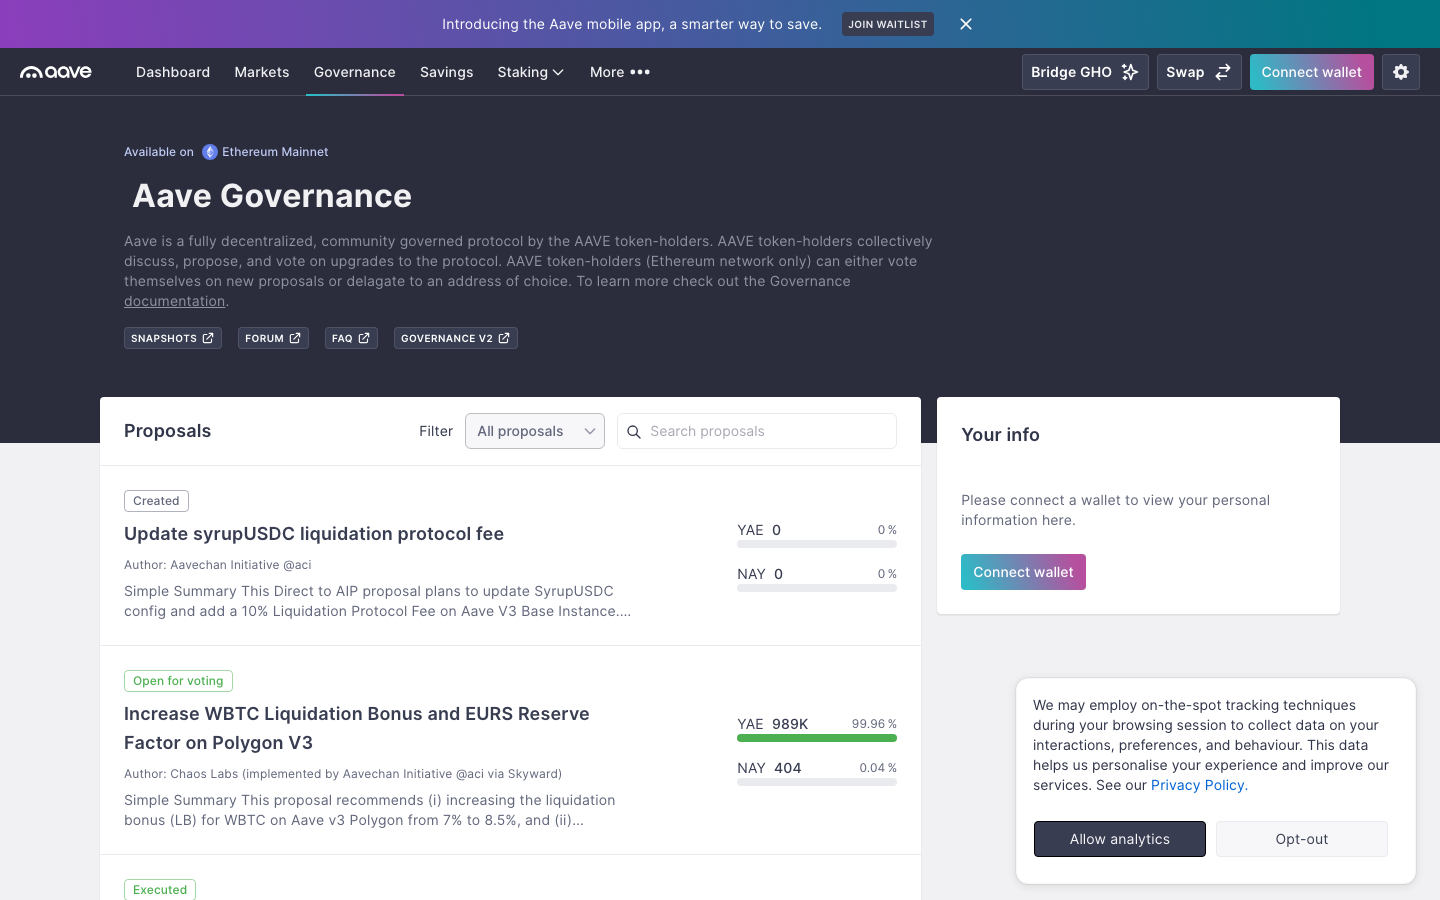Open the Governance documentation link
Viewport: 1440px width, 900px height.
174,301
